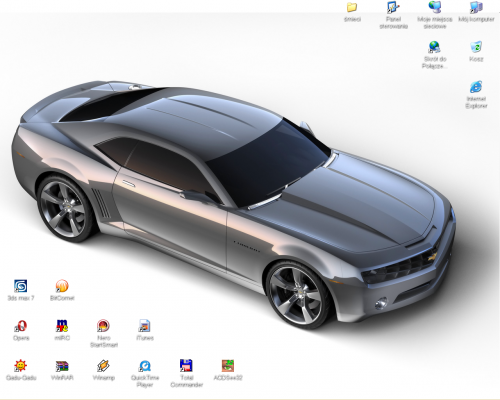Open Mój komputer desktop icon
The image size is (500, 400).
pos(476,7)
